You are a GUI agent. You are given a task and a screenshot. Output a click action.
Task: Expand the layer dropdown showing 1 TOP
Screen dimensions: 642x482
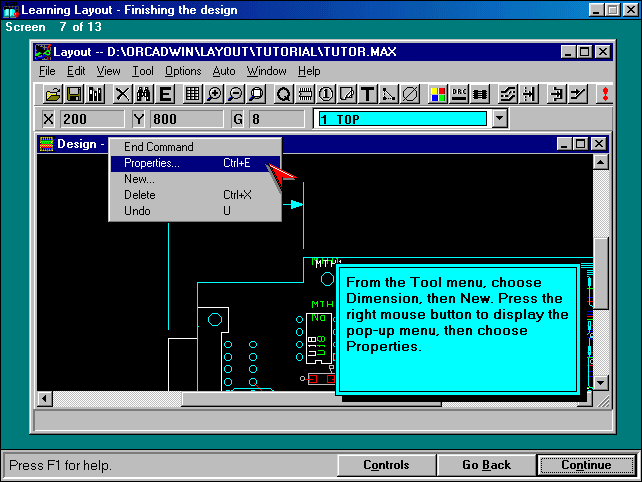500,119
